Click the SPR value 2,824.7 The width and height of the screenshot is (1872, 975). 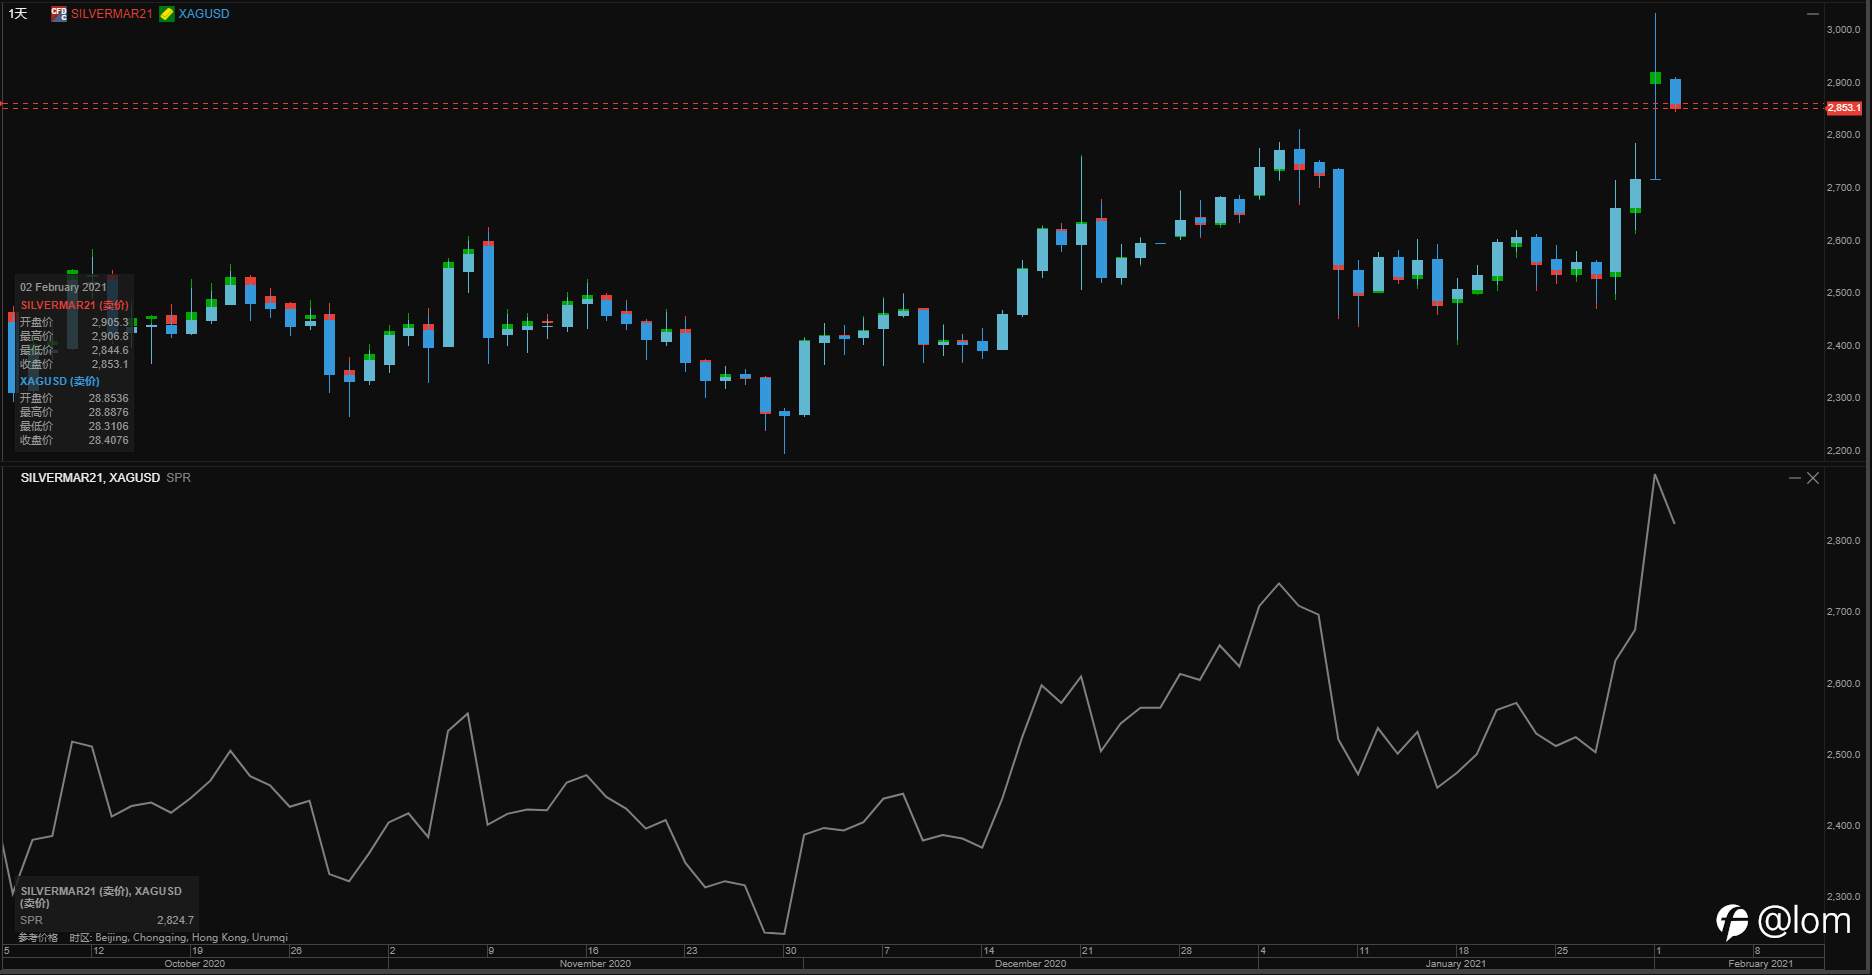175,920
